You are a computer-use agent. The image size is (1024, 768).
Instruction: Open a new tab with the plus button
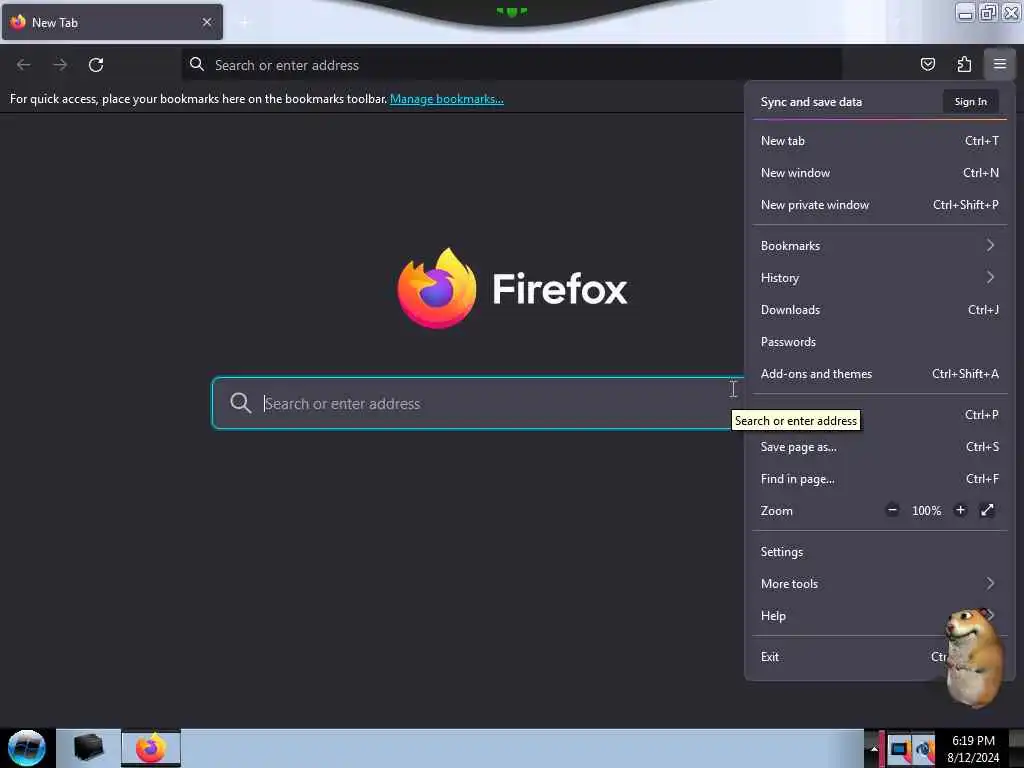(244, 22)
